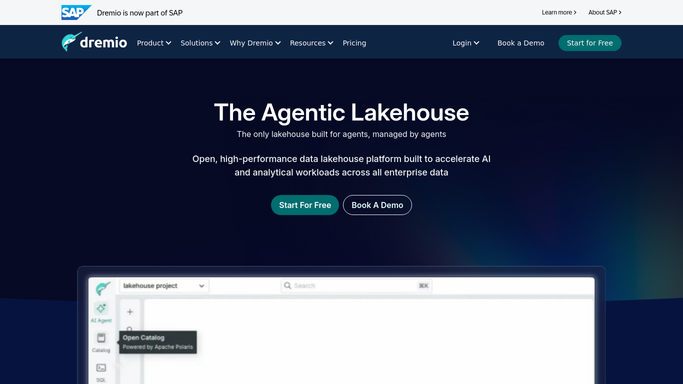Click 'The Agentic Lakehouse' heading
Viewport: 683px width, 384px height.
coord(342,112)
